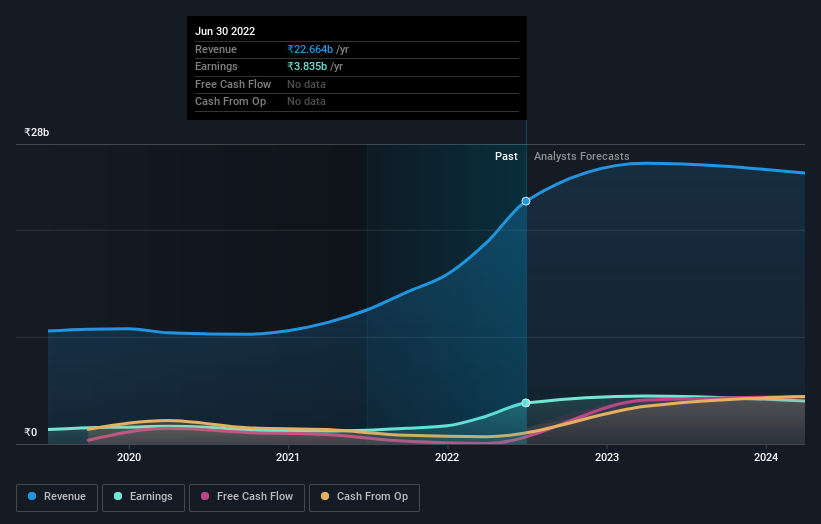Screen dimensions: 821x524
Task: Toggle the Earnings legend series
Action: pyautogui.click(x=143, y=497)
